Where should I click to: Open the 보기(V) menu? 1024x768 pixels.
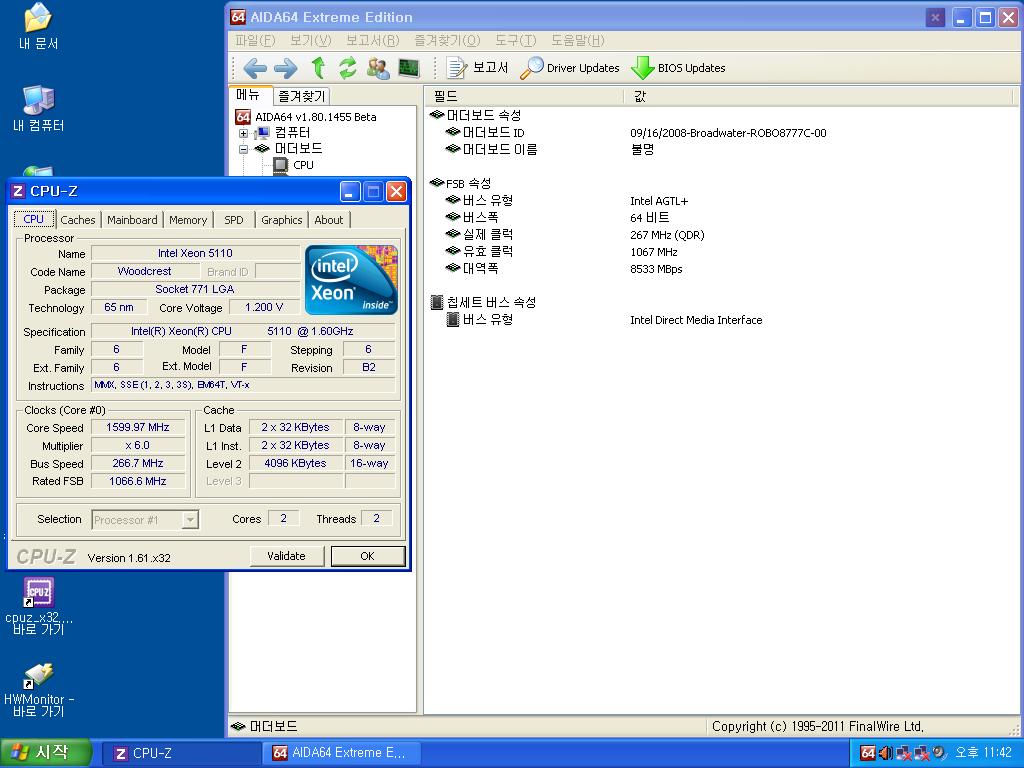(311, 40)
